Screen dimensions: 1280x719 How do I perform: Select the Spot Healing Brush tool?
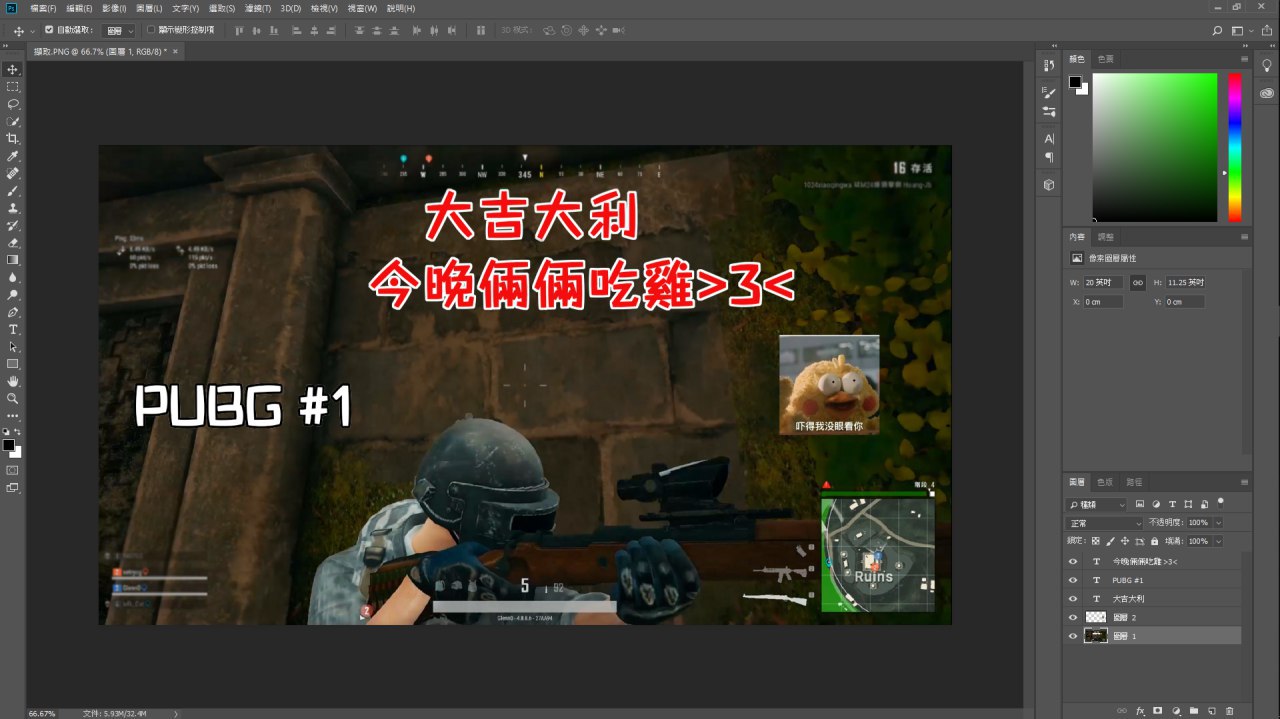pos(13,173)
